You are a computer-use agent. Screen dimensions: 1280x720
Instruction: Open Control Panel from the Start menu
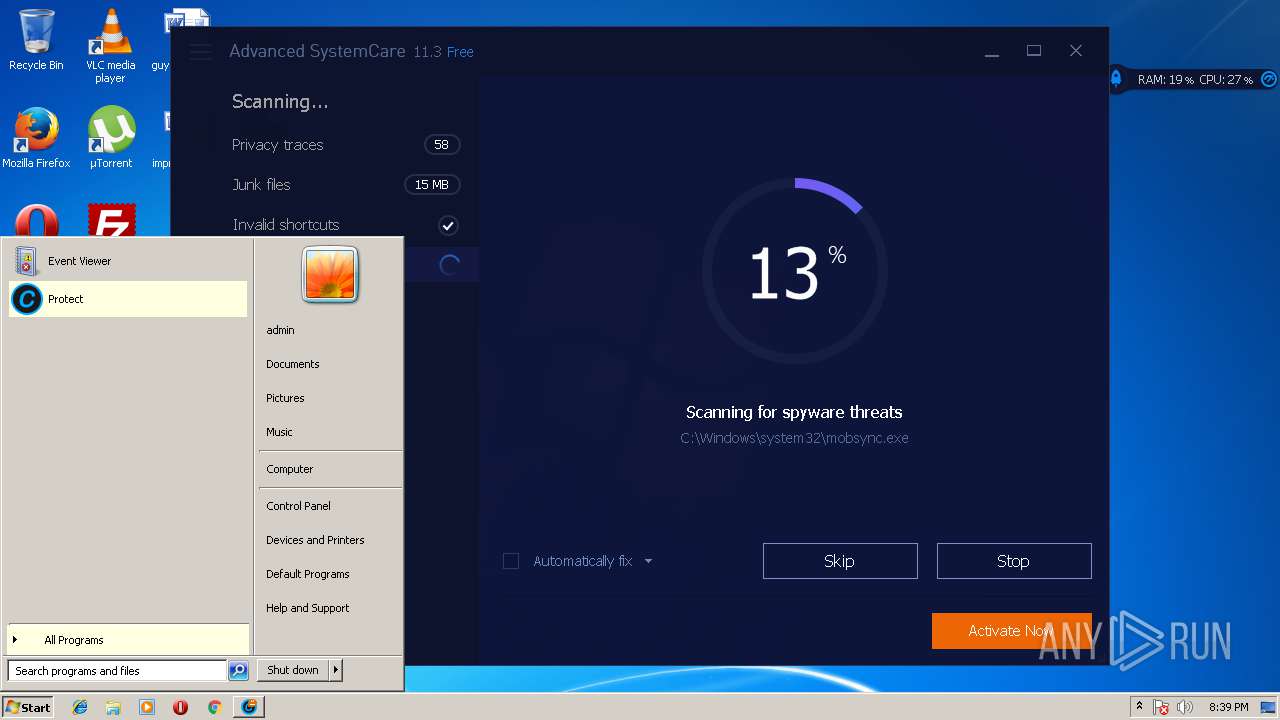coord(298,506)
